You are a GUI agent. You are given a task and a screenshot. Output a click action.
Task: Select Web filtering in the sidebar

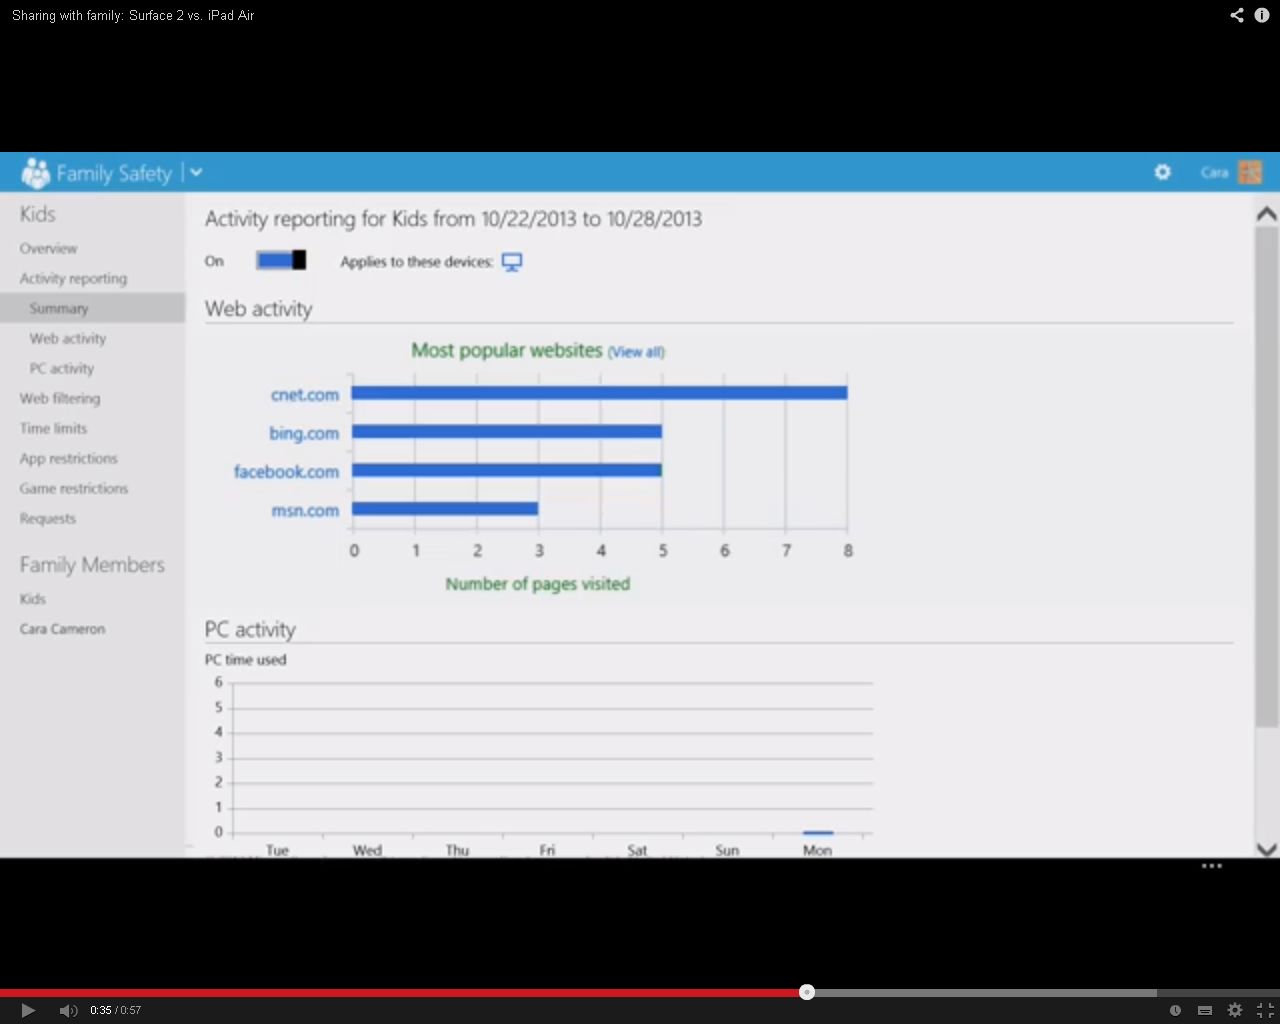[60, 398]
